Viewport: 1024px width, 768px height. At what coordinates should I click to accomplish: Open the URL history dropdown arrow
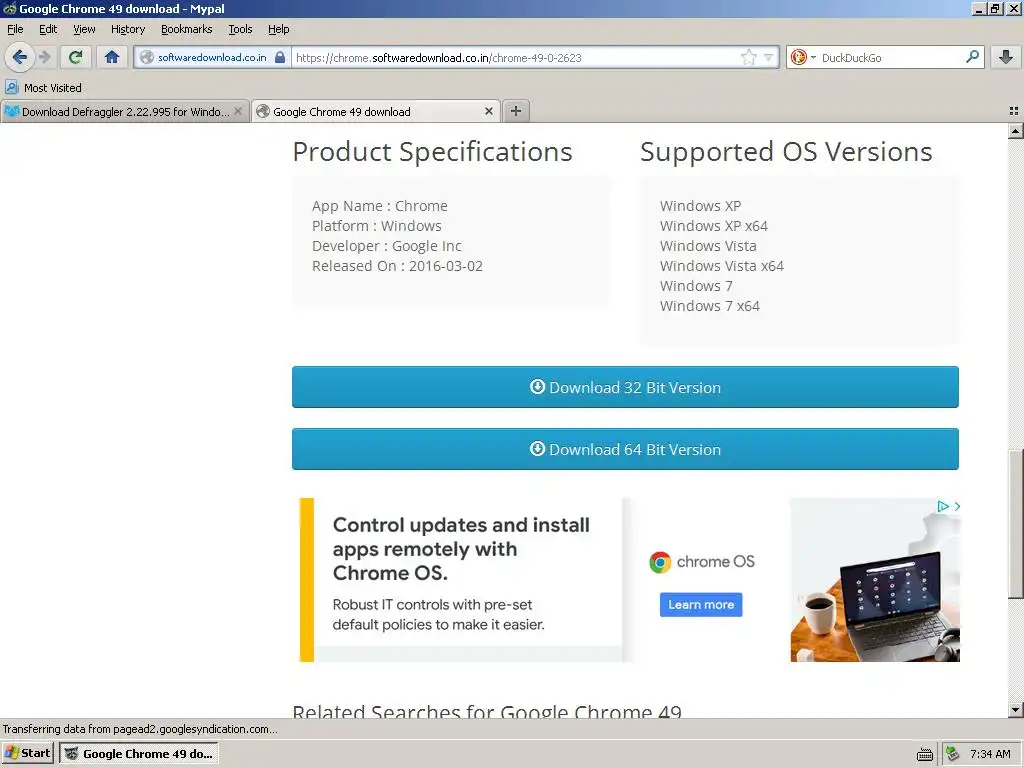(x=769, y=57)
